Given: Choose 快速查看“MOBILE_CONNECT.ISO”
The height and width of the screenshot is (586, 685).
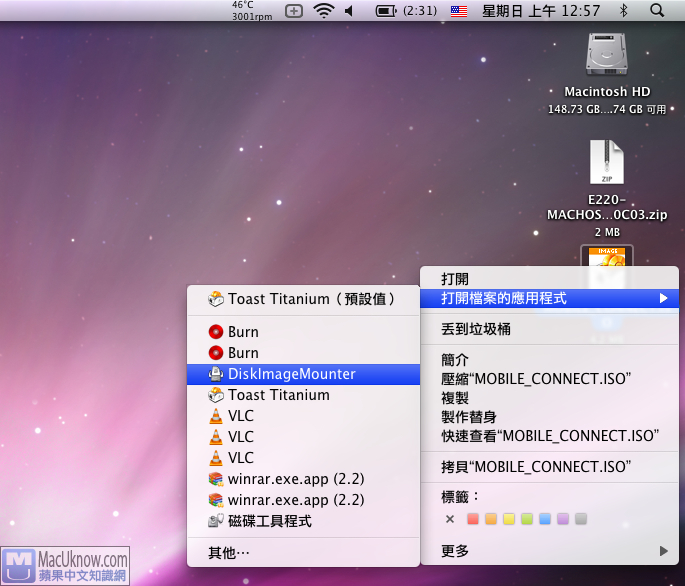Looking at the screenshot, I should [x=549, y=436].
